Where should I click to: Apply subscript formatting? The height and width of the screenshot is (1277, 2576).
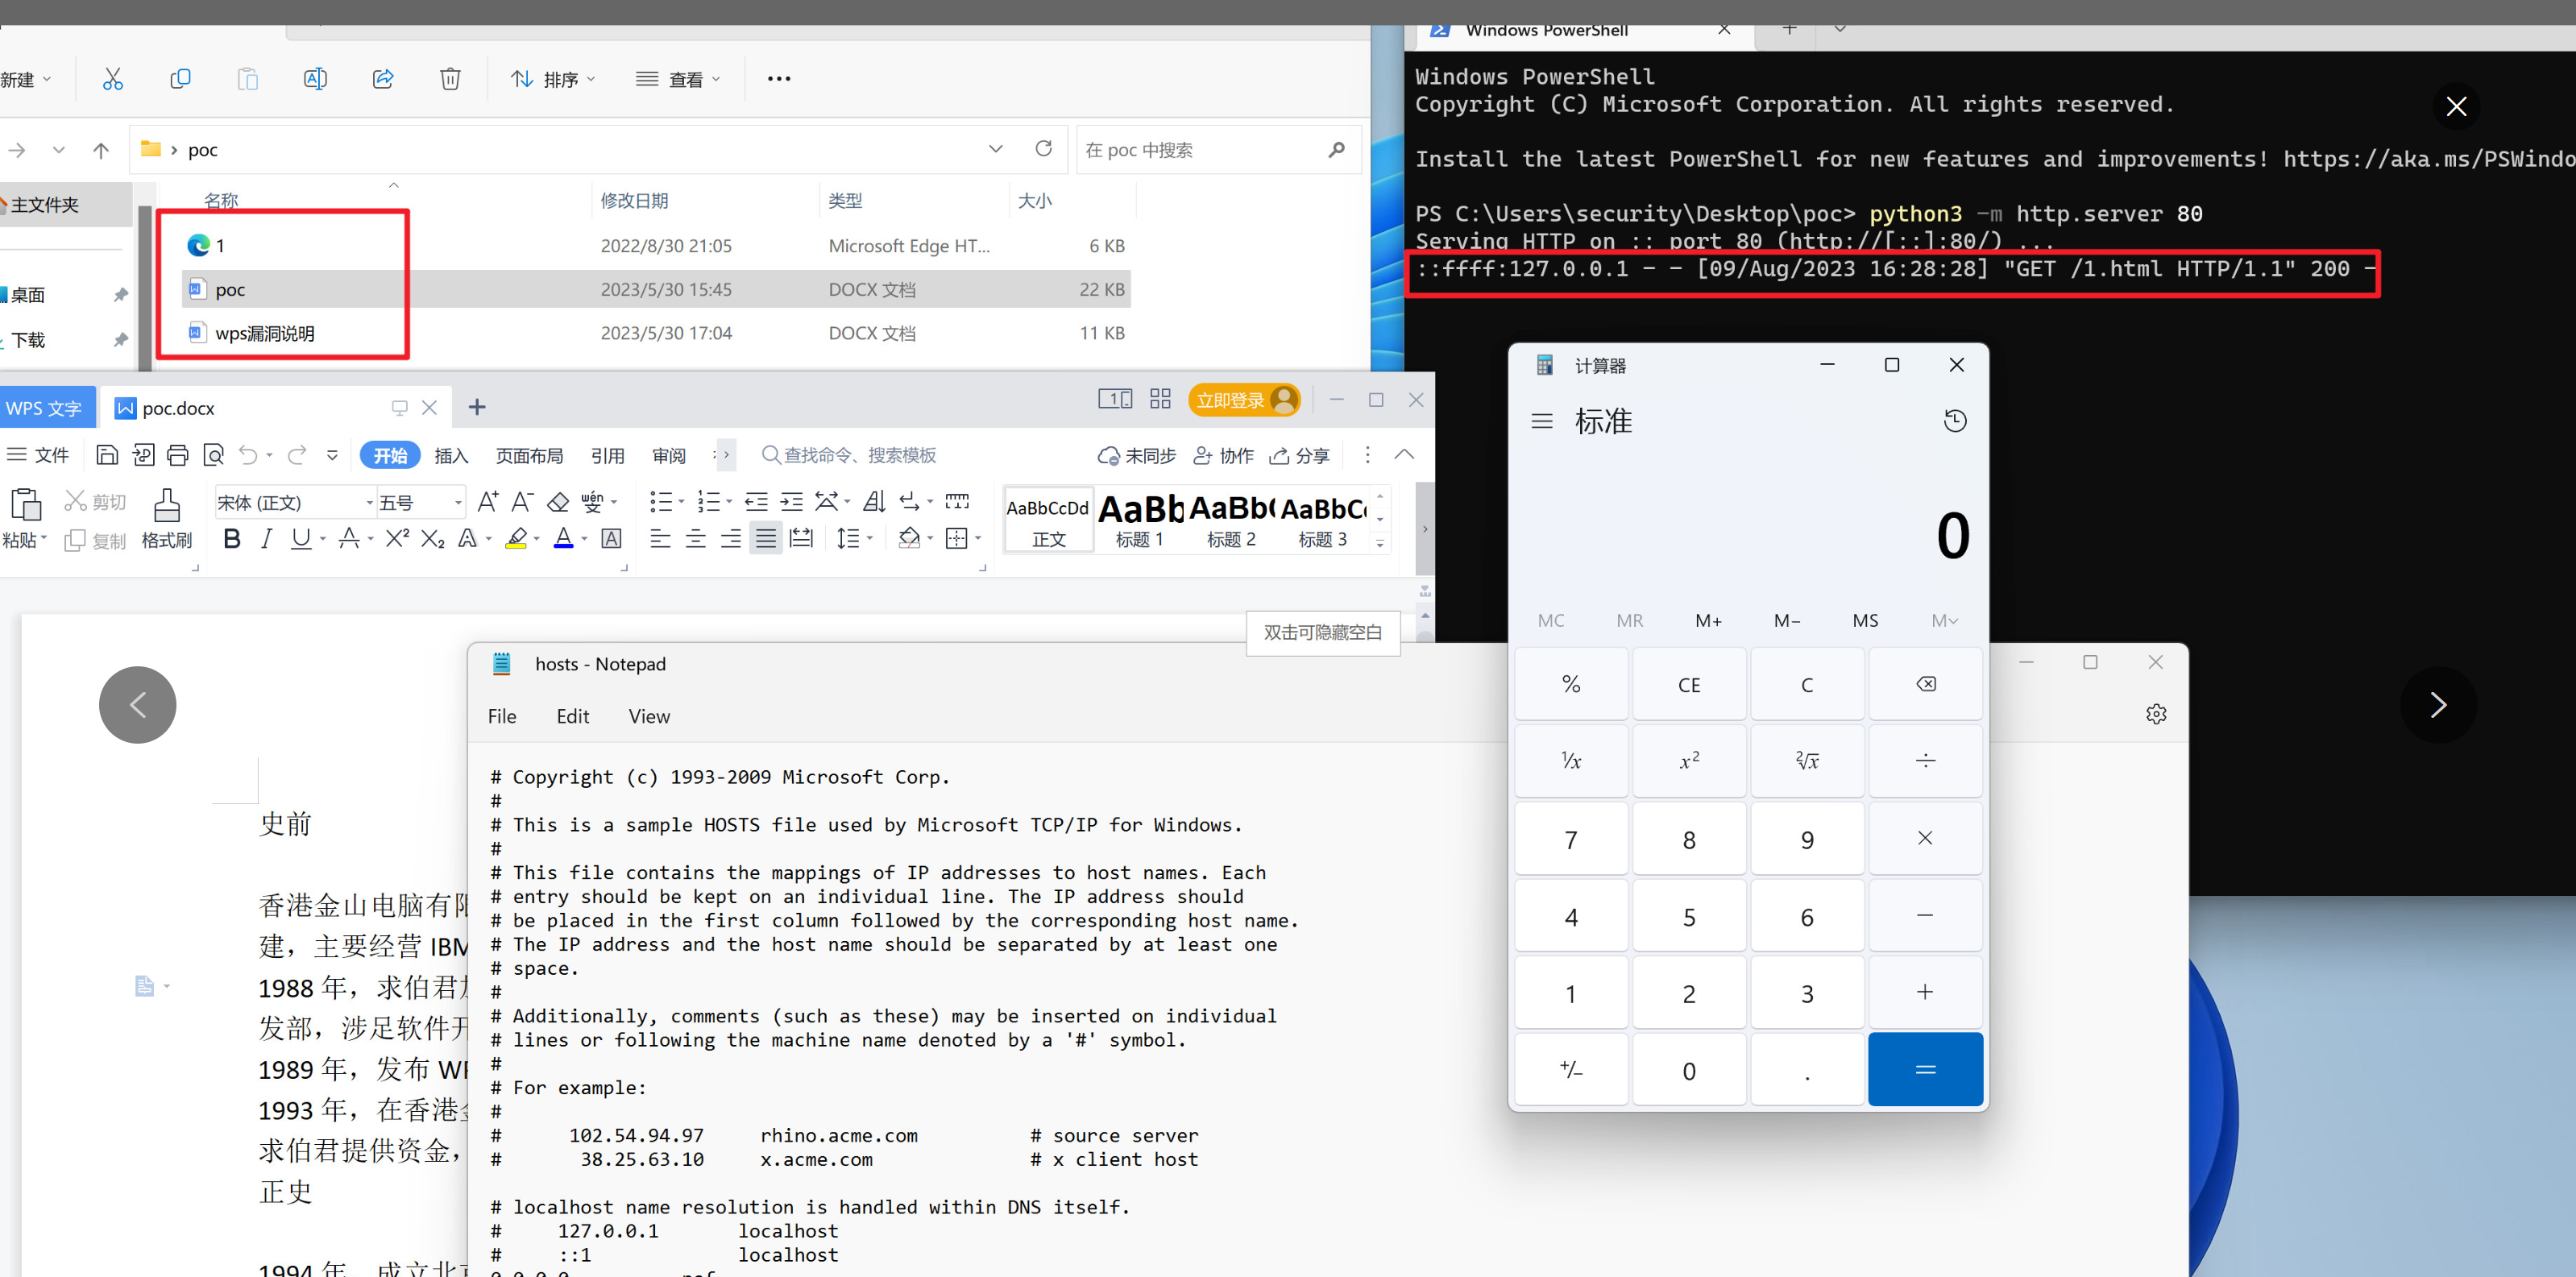[432, 539]
